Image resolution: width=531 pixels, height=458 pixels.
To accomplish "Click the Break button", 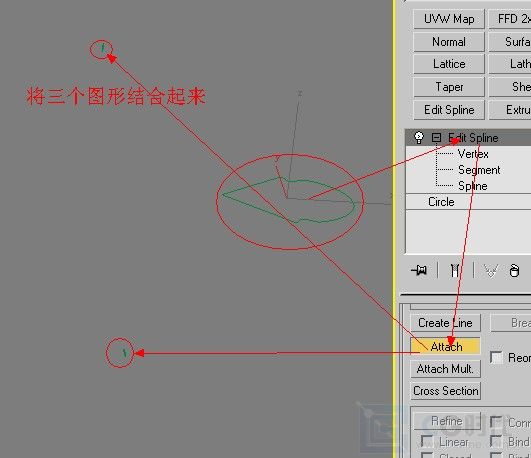I will [511, 323].
